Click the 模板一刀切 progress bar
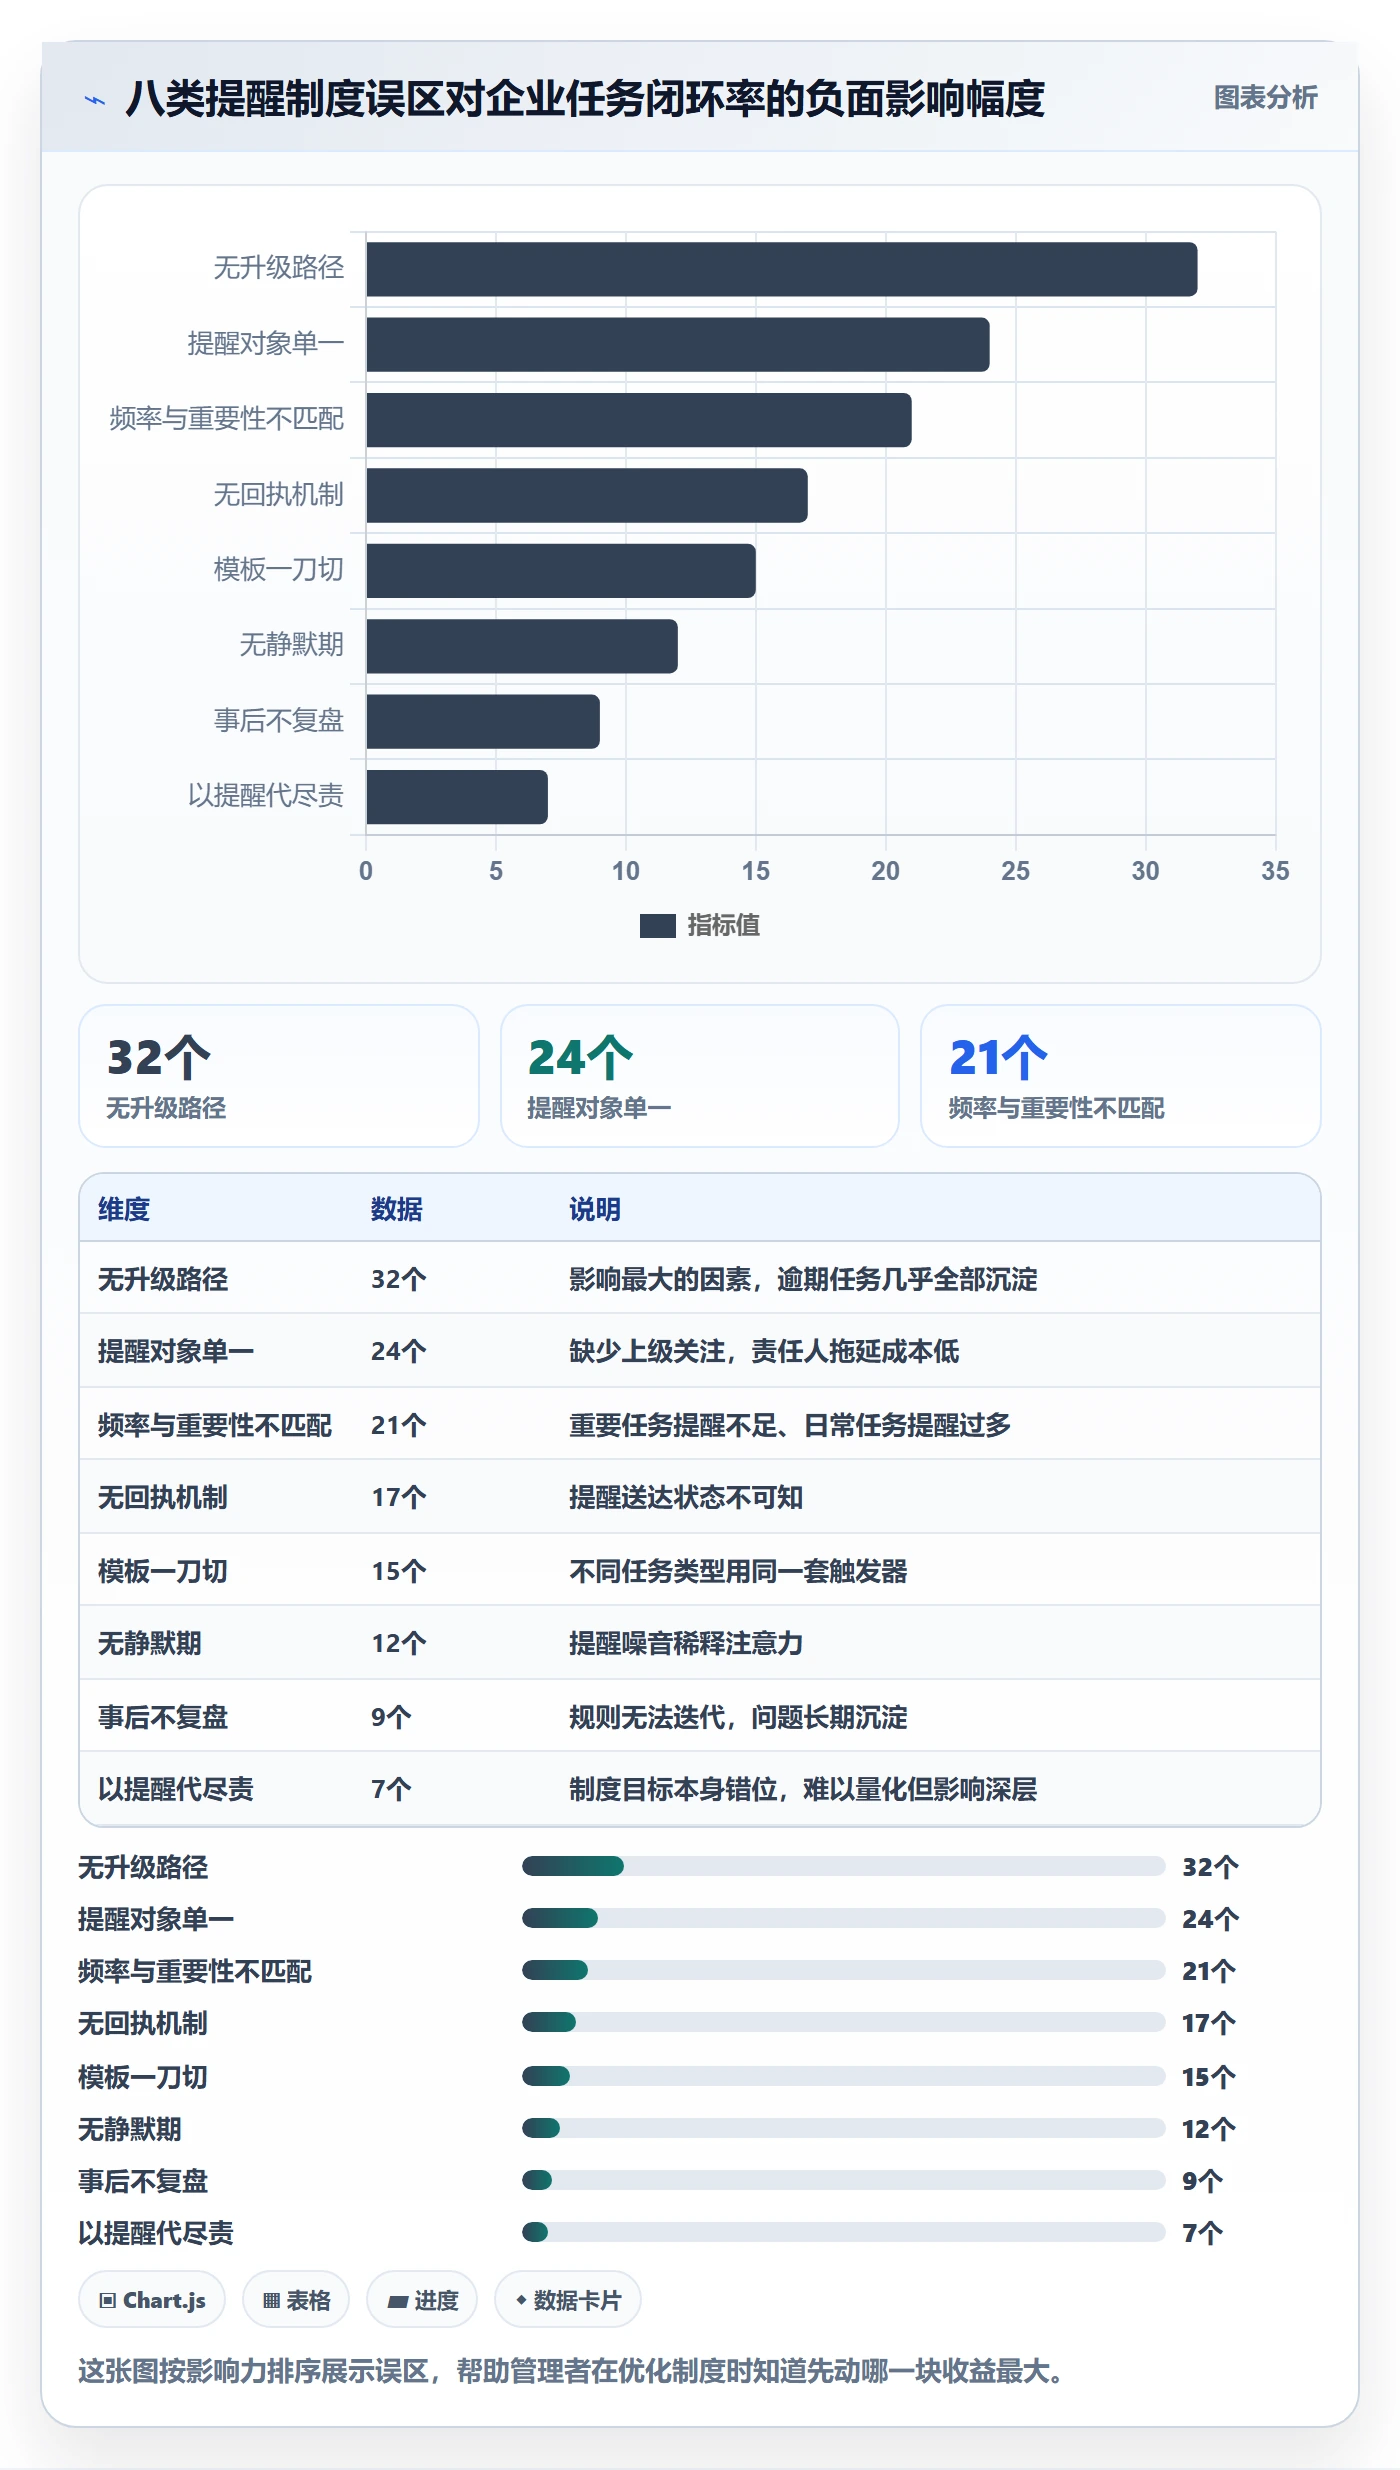Screen dimensions: 1400x2470 point(843,2076)
